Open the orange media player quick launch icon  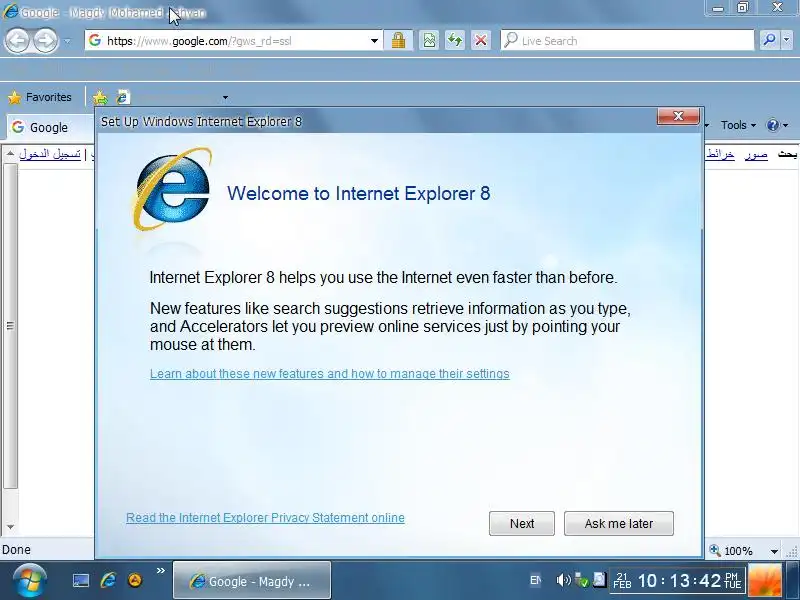[135, 581]
